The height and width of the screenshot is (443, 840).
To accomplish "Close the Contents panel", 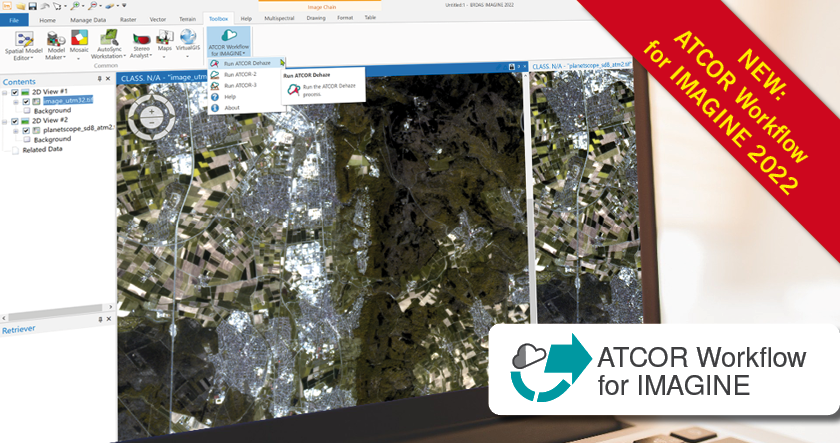I will [x=108, y=79].
